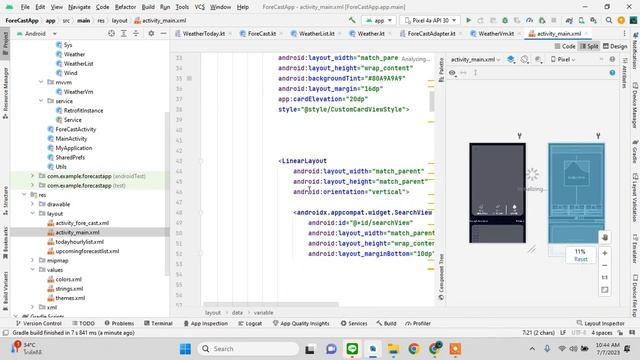Open Google Chrome from the taskbar
The height and width of the screenshot is (360, 640).
tap(414, 349)
